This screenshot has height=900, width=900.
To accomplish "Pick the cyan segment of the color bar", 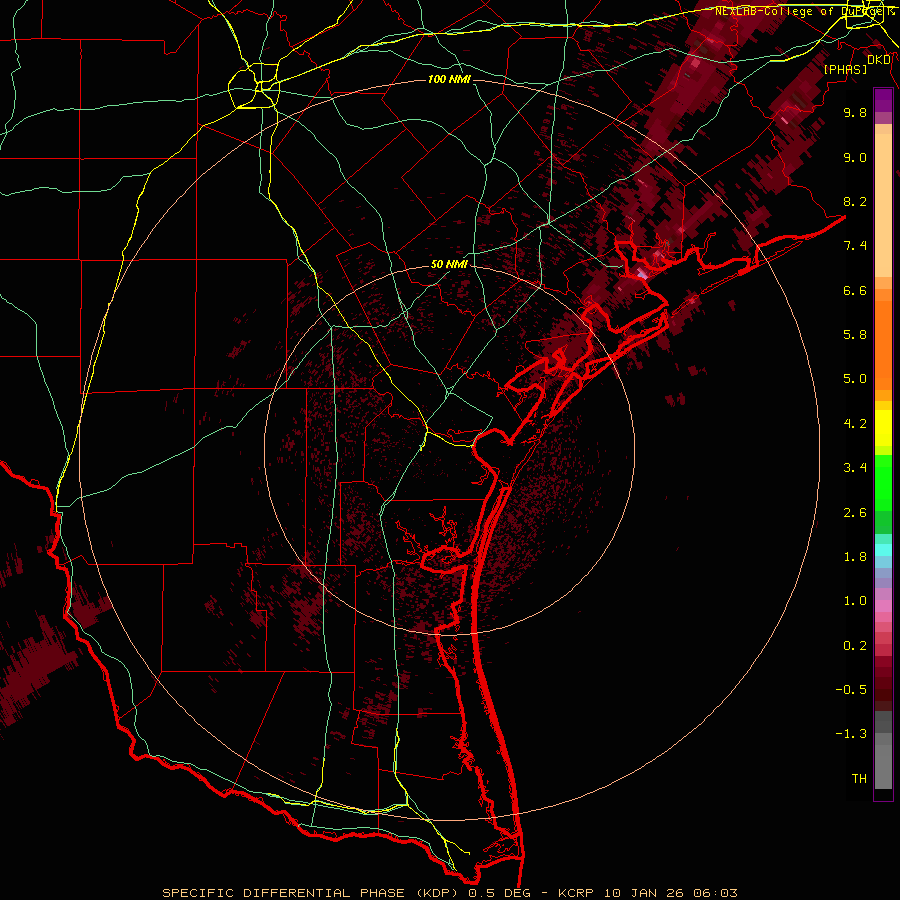I will 883,550.
